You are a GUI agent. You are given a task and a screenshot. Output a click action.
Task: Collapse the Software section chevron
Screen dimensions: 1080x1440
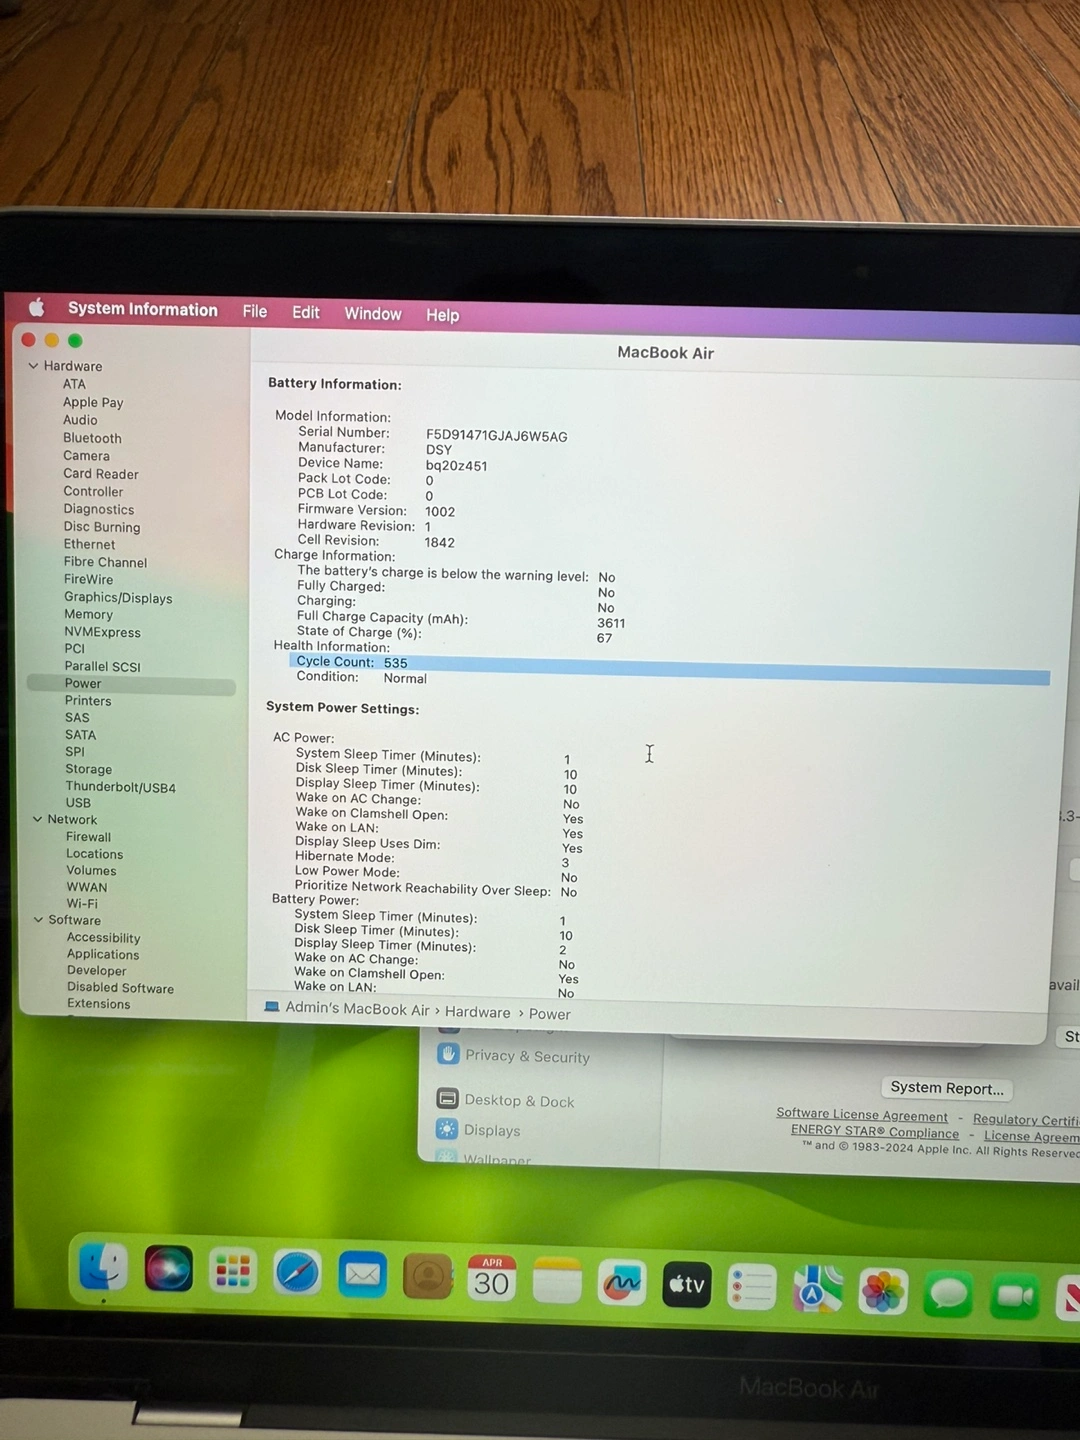(x=39, y=920)
